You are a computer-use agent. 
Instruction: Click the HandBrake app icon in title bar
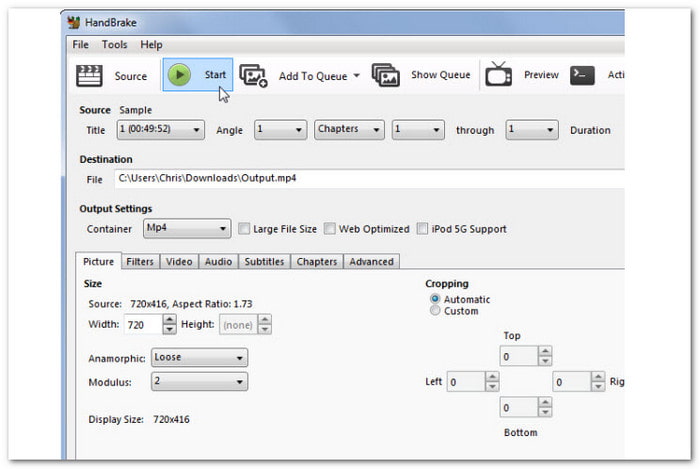73,21
